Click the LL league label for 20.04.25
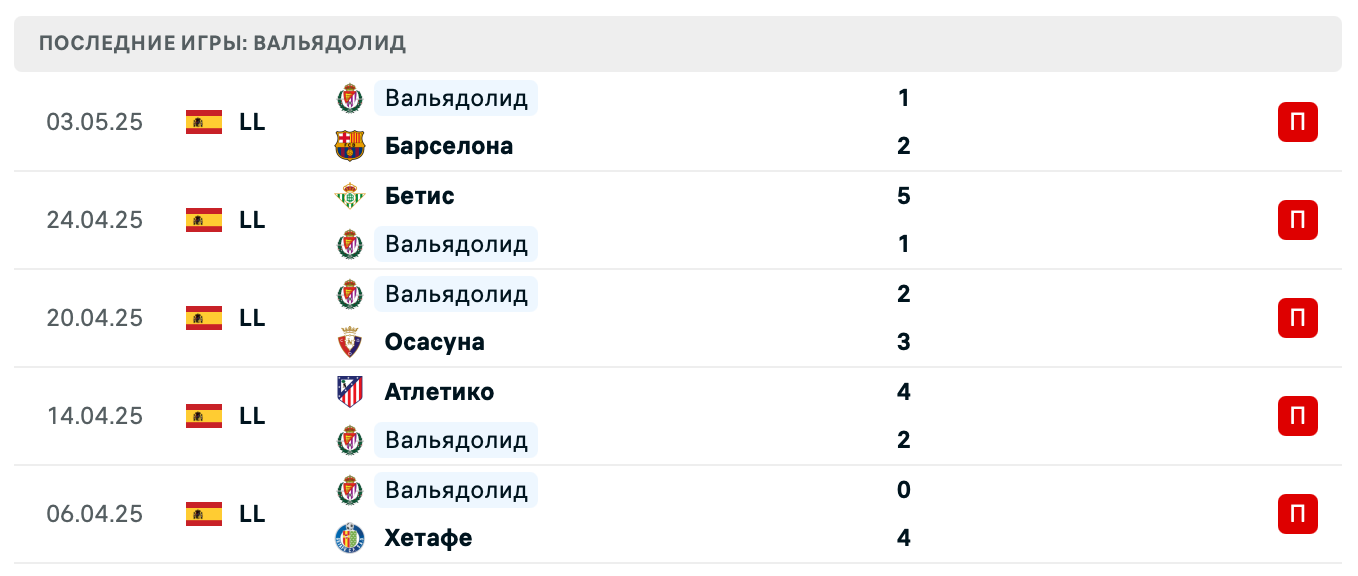This screenshot has width=1358, height=576. point(252,318)
